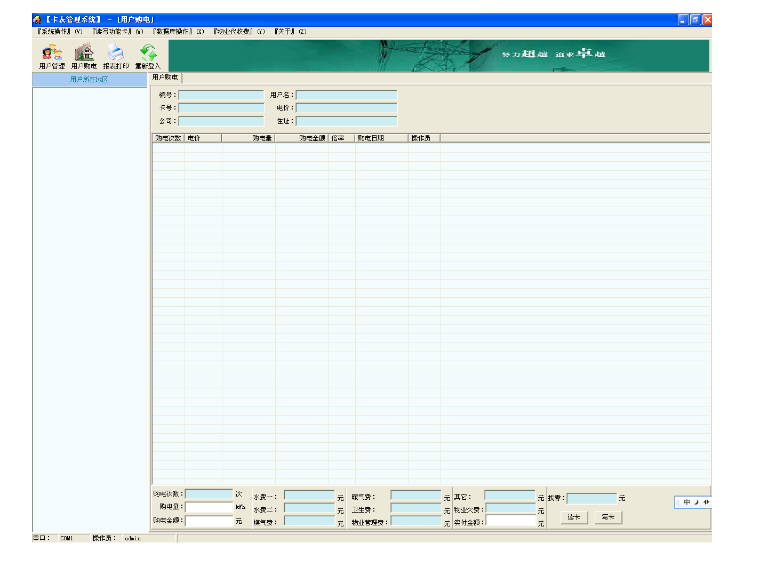
Task: Click the 重新登入 green arrows icon
Action: click(x=148, y=54)
